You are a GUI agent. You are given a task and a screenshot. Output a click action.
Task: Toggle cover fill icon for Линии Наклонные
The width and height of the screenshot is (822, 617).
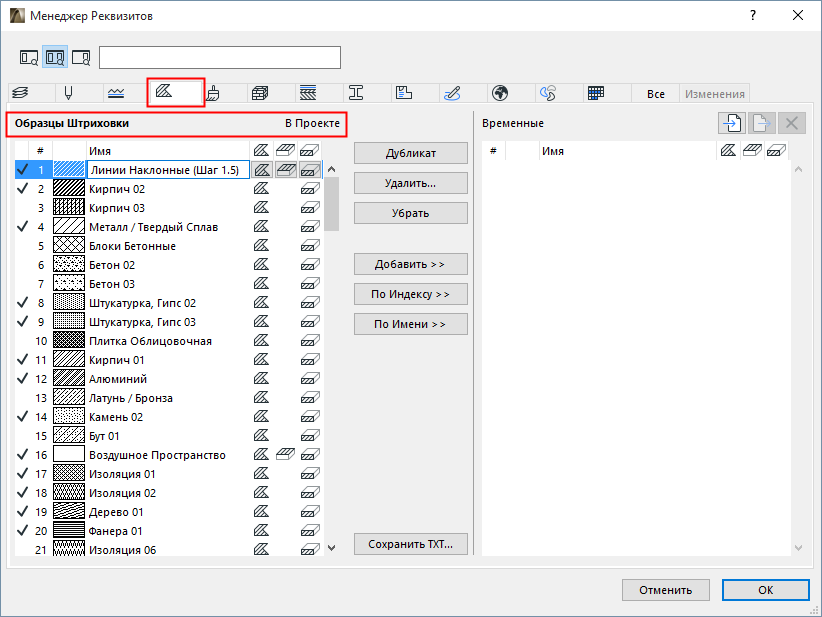click(286, 170)
